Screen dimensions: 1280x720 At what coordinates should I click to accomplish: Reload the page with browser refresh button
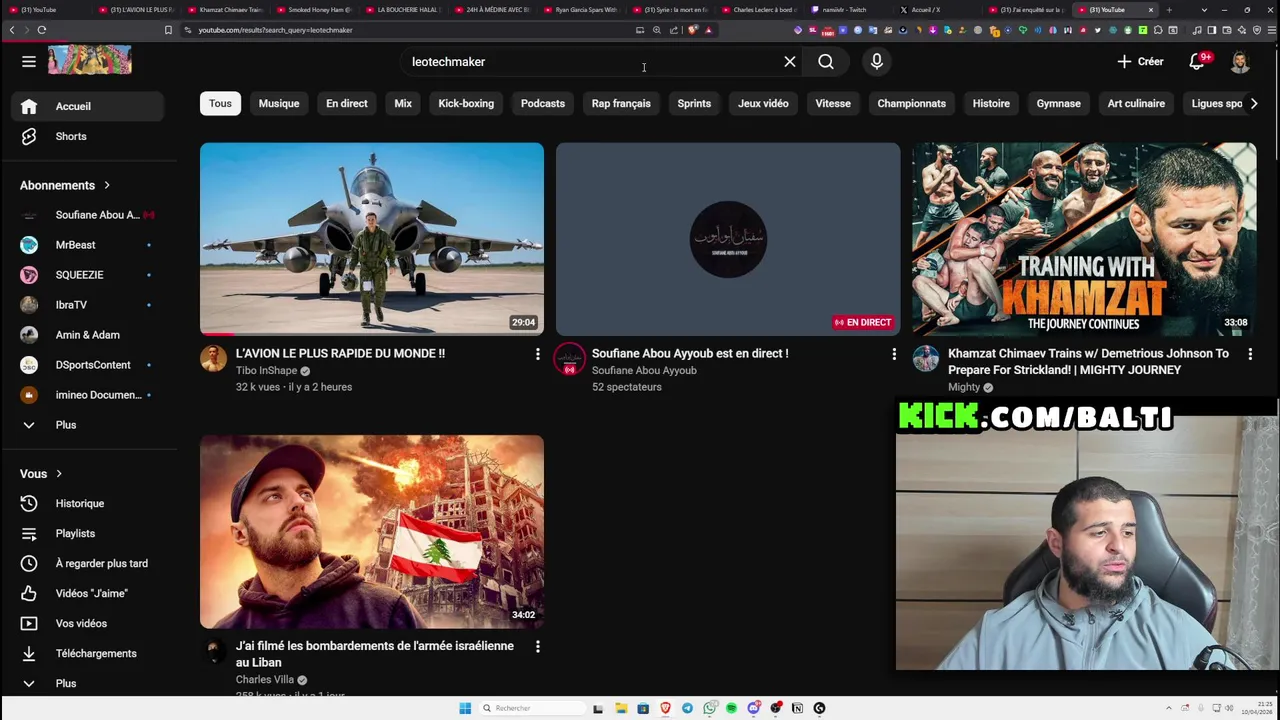(x=42, y=30)
